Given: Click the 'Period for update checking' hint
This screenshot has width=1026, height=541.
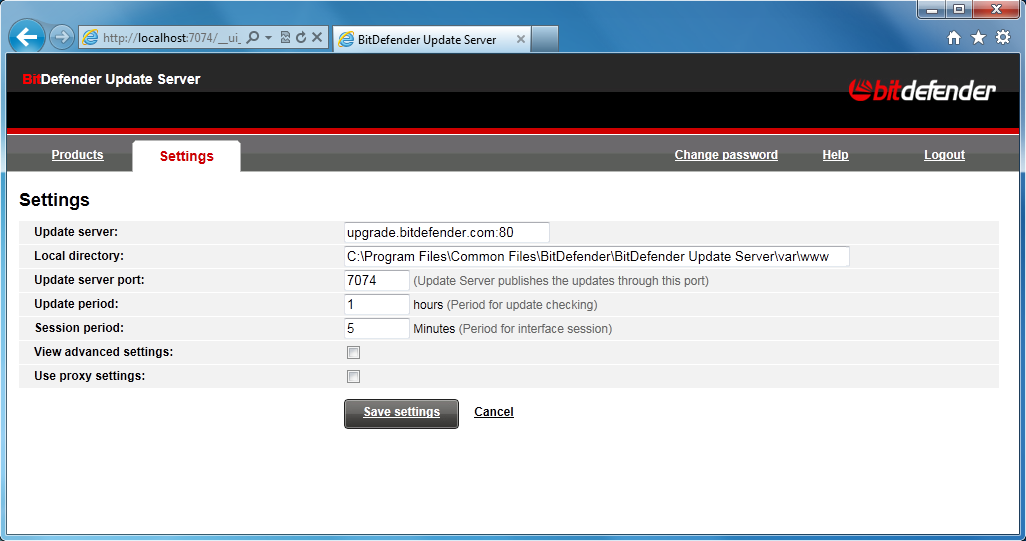Looking at the screenshot, I should point(522,305).
